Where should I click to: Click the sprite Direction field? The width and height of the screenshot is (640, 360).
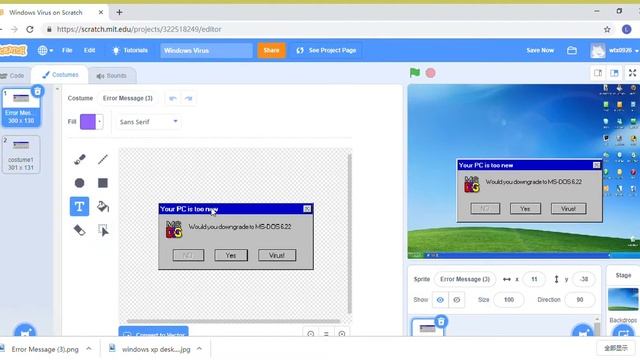coord(580,300)
